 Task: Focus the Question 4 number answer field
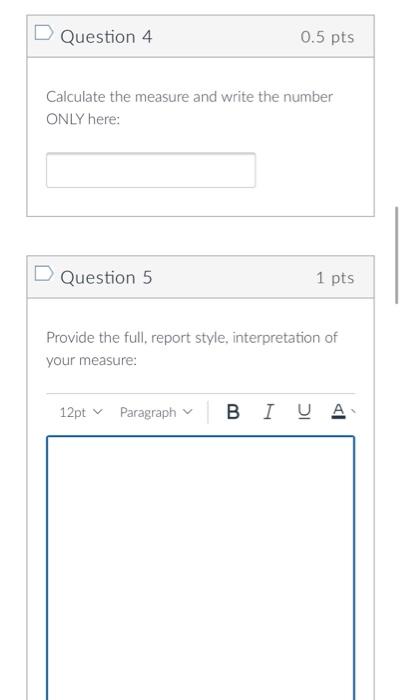pos(151,170)
